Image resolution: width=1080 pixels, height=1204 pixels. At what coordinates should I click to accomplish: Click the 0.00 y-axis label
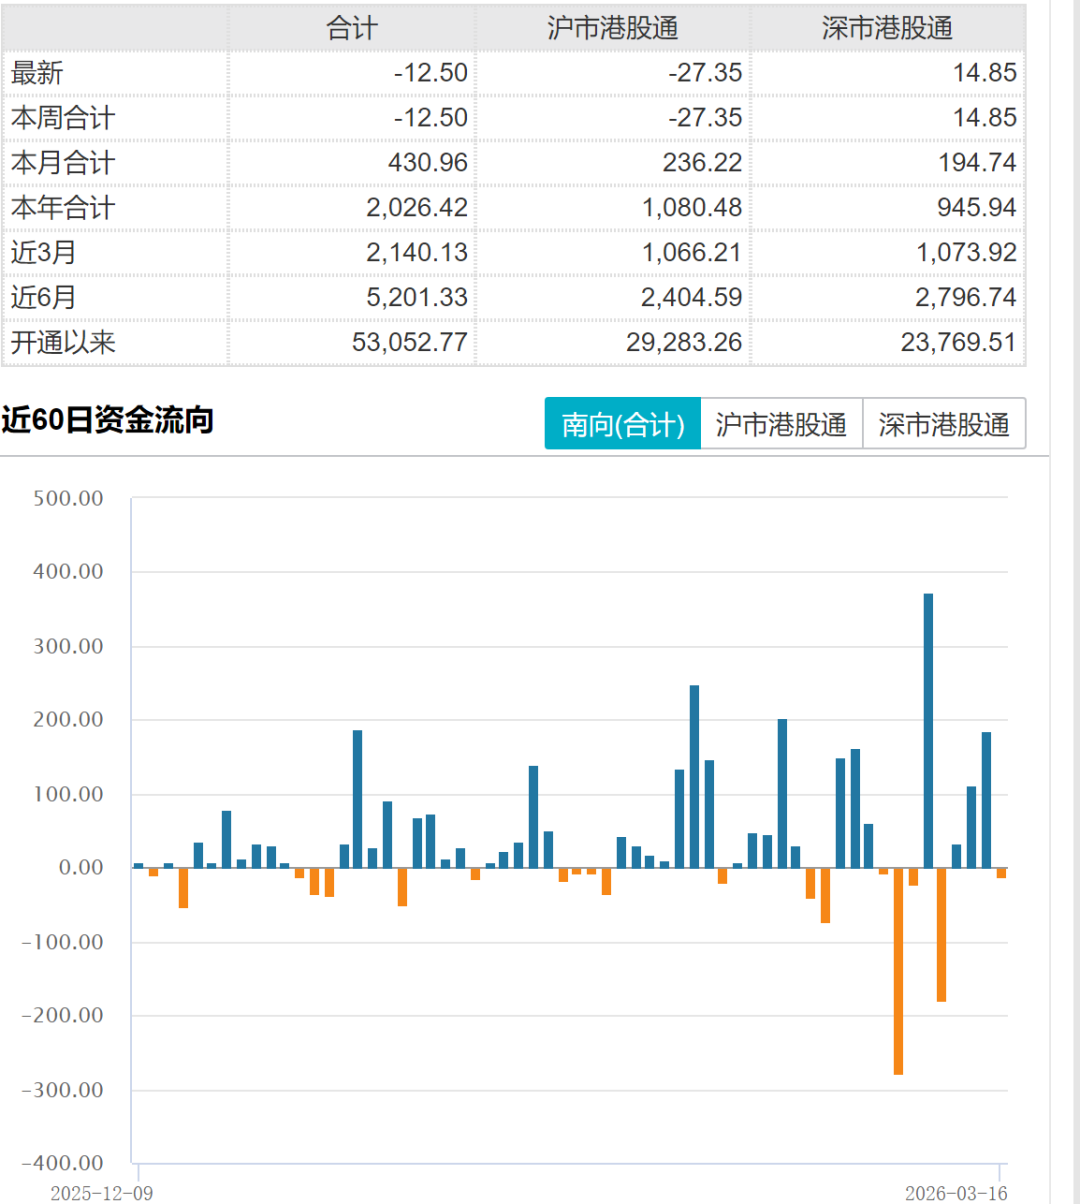pos(81,868)
